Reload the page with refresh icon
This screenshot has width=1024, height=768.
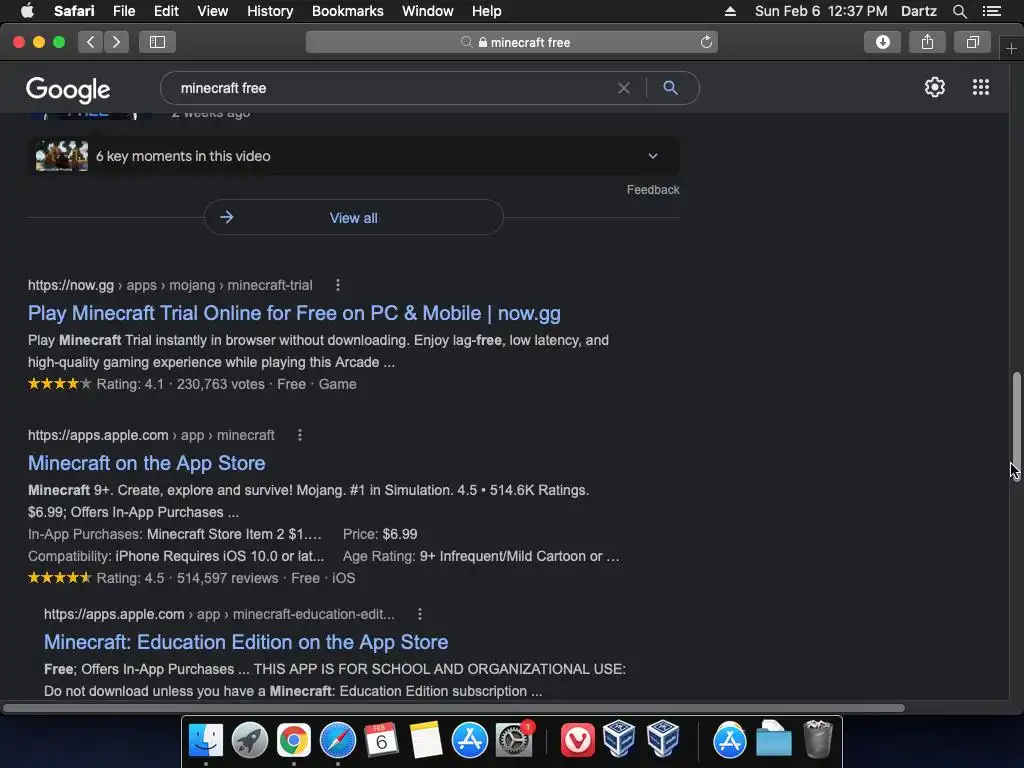tap(706, 42)
